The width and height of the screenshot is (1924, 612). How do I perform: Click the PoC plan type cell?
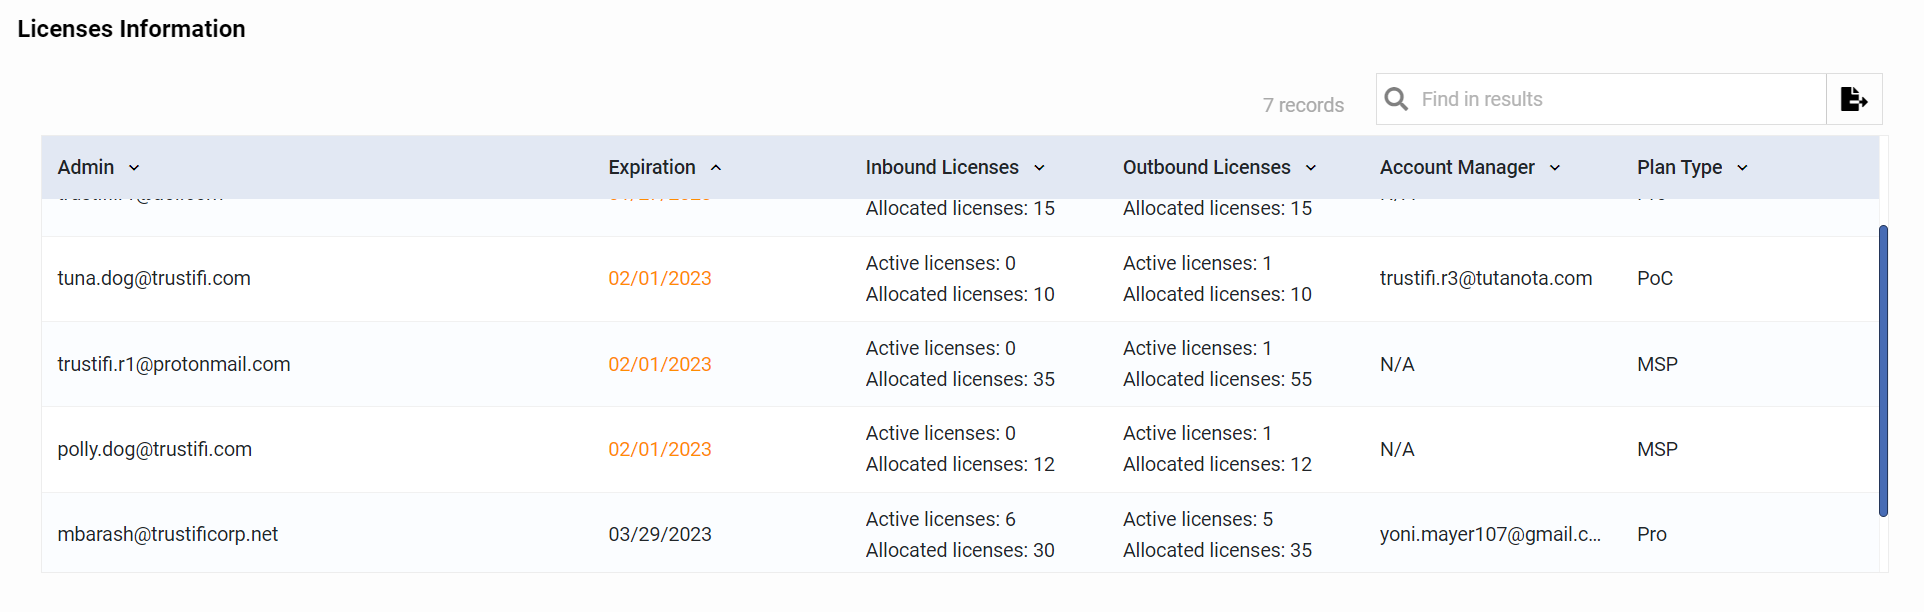tap(1655, 278)
